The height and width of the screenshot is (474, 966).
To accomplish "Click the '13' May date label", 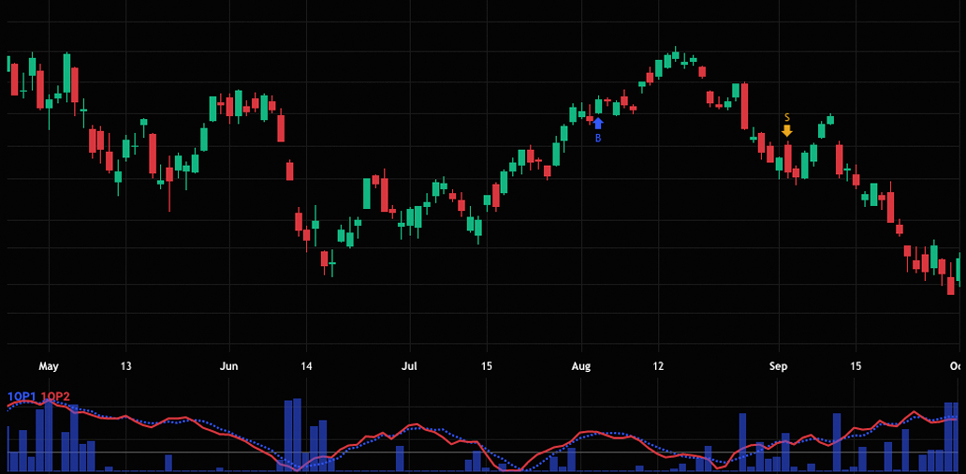I will tap(126, 366).
